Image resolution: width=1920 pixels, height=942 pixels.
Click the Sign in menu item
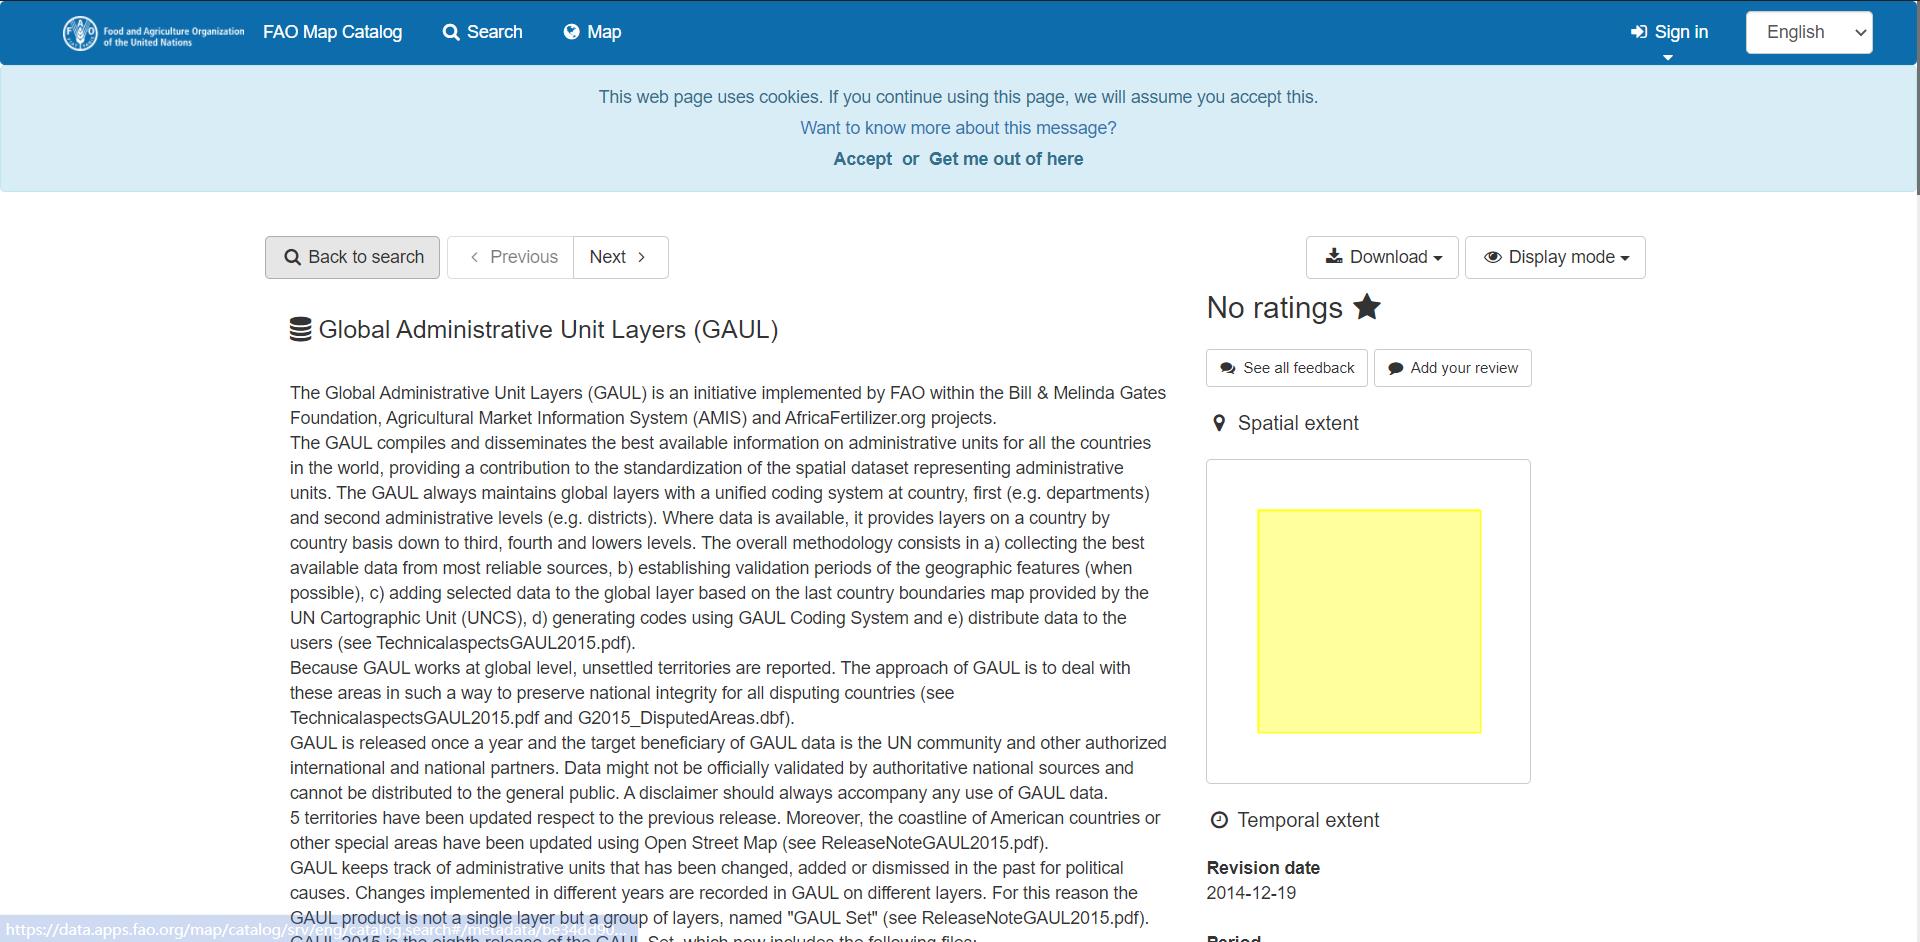[1669, 32]
